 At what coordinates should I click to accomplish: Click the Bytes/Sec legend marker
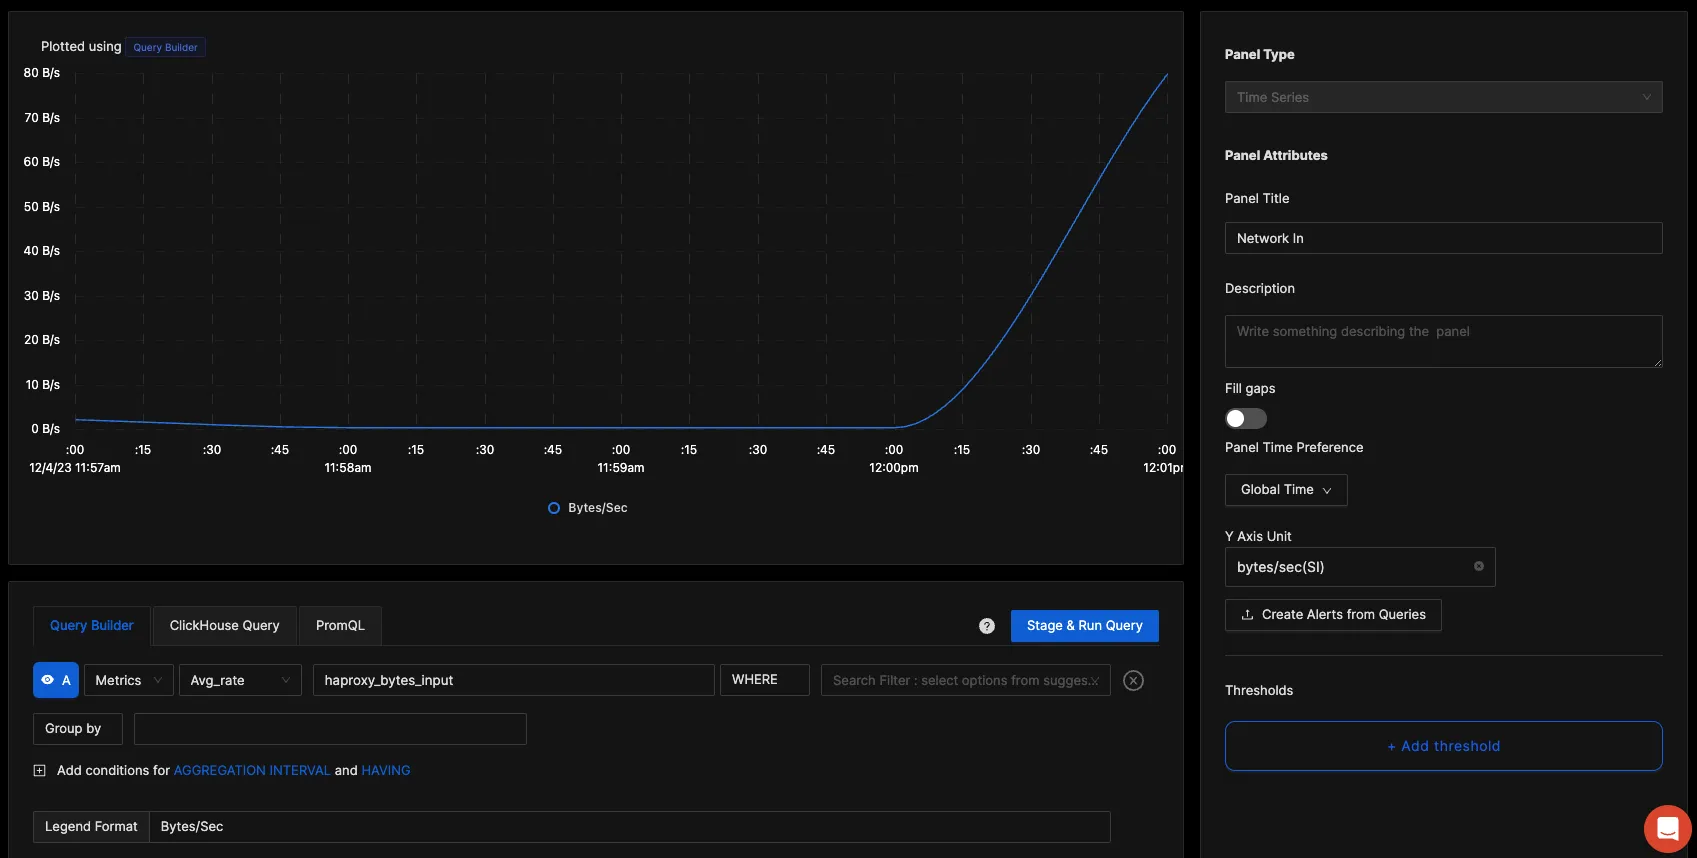pos(554,508)
